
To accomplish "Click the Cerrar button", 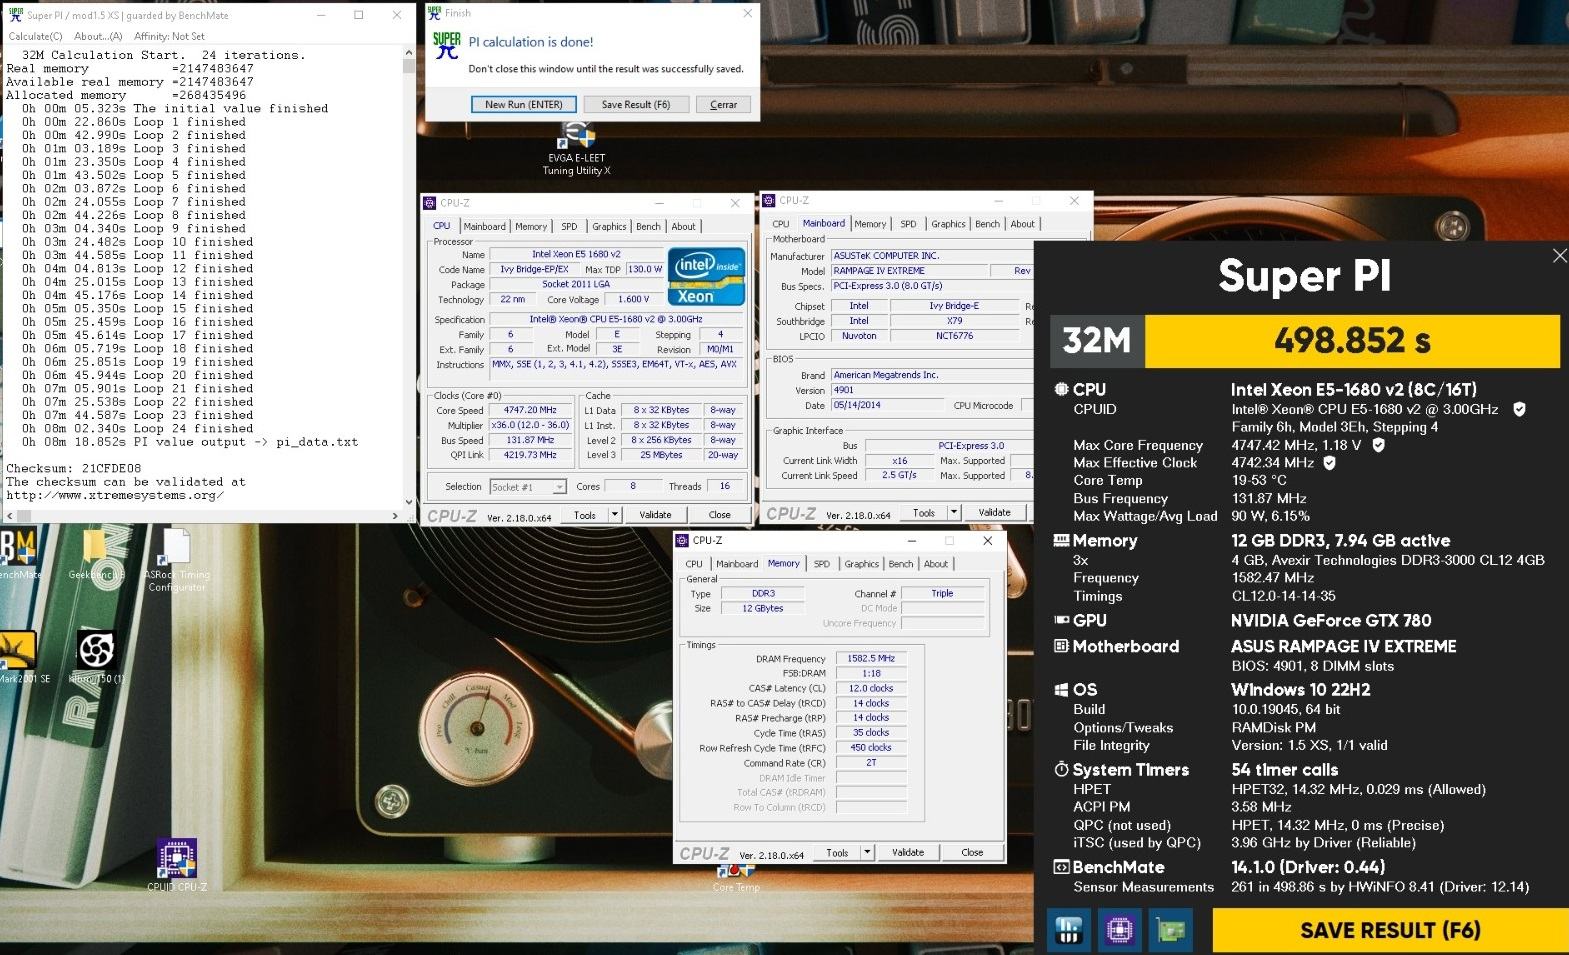I will point(723,104).
